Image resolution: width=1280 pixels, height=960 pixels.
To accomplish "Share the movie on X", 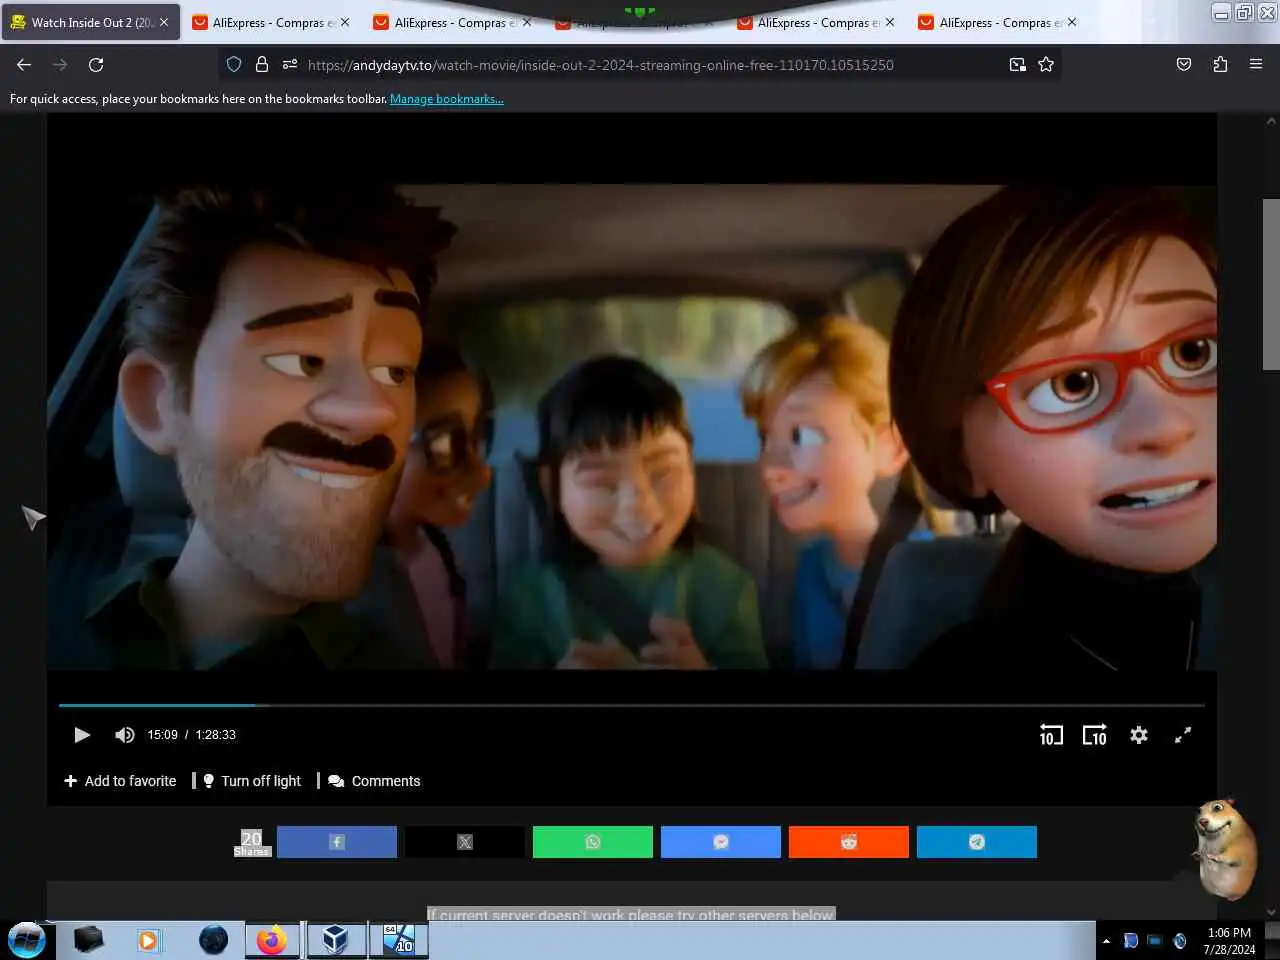I will click(465, 842).
